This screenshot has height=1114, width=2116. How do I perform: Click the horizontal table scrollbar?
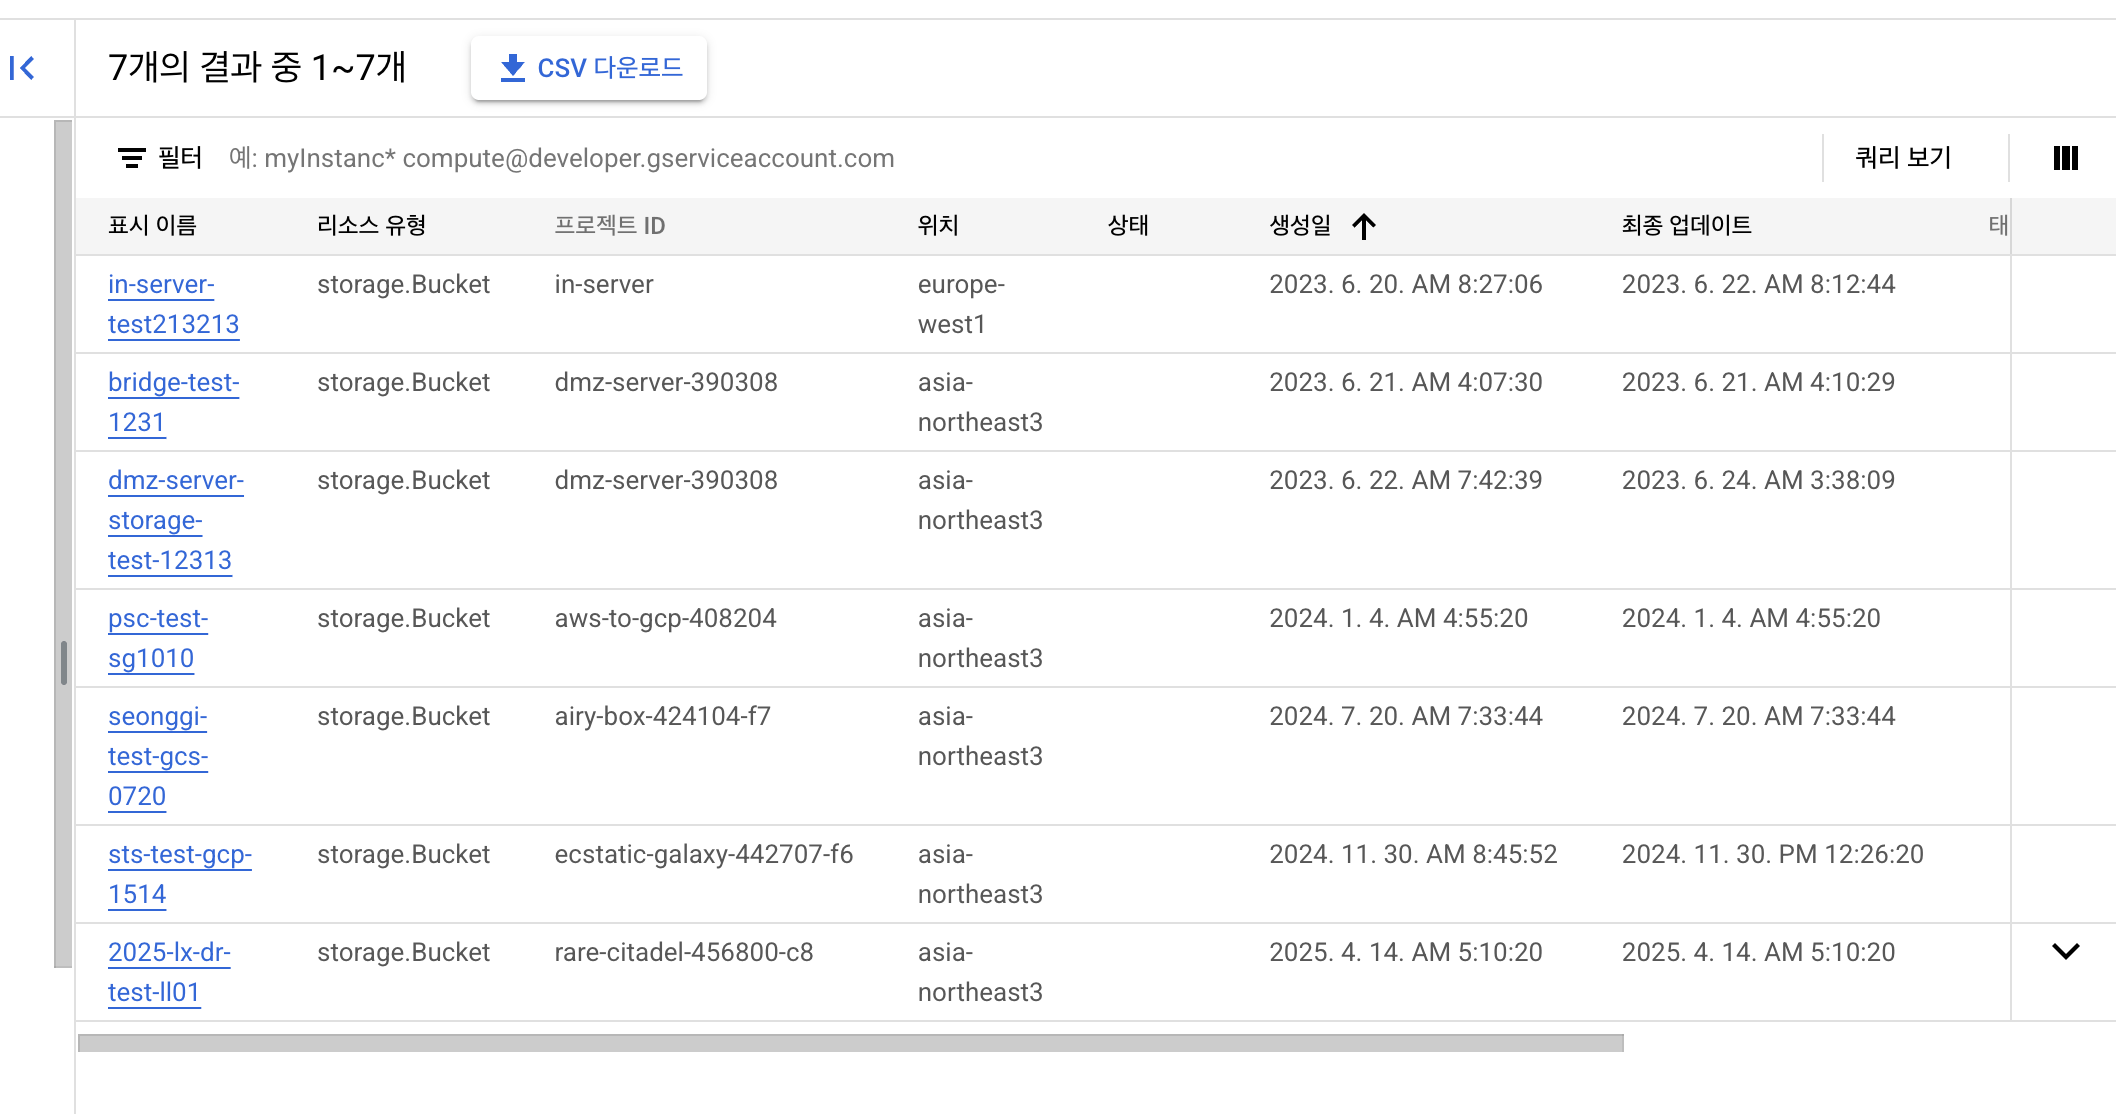tap(850, 1043)
